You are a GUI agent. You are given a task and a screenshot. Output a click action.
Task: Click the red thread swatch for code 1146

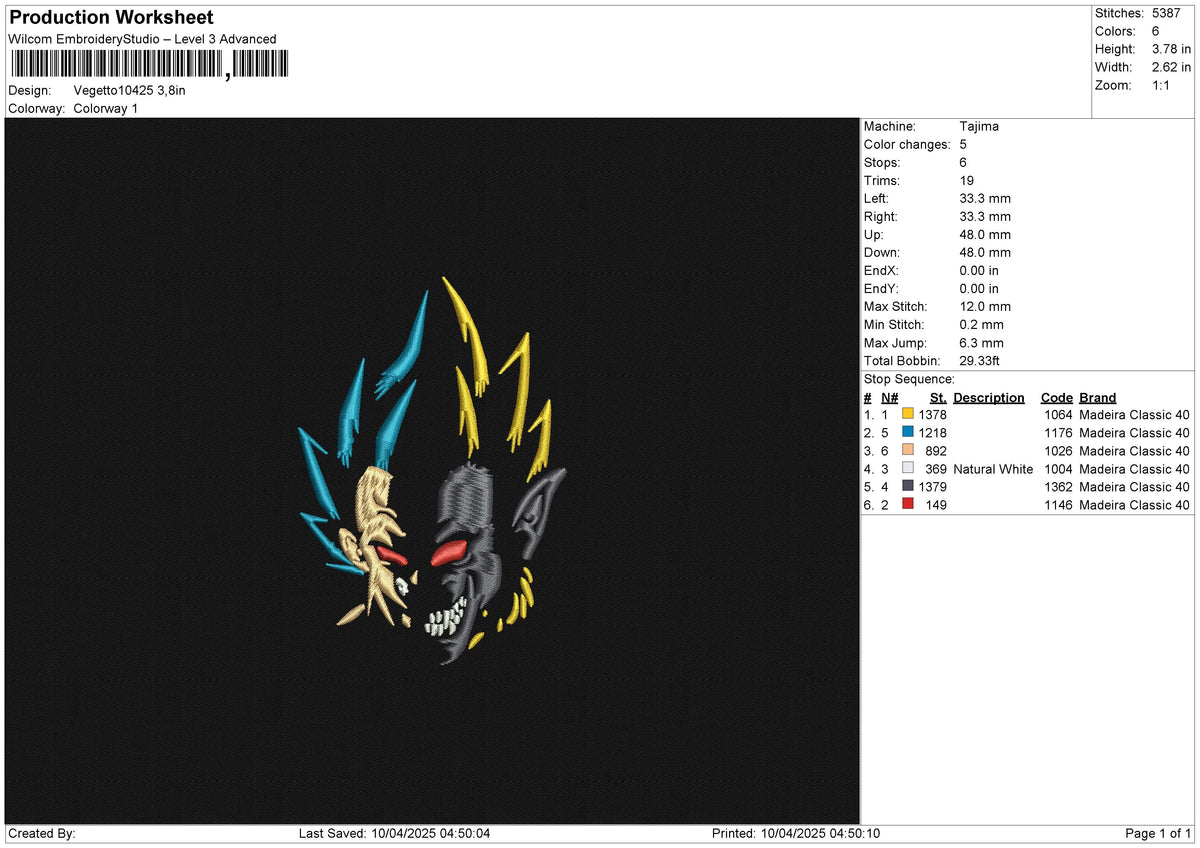(x=908, y=505)
